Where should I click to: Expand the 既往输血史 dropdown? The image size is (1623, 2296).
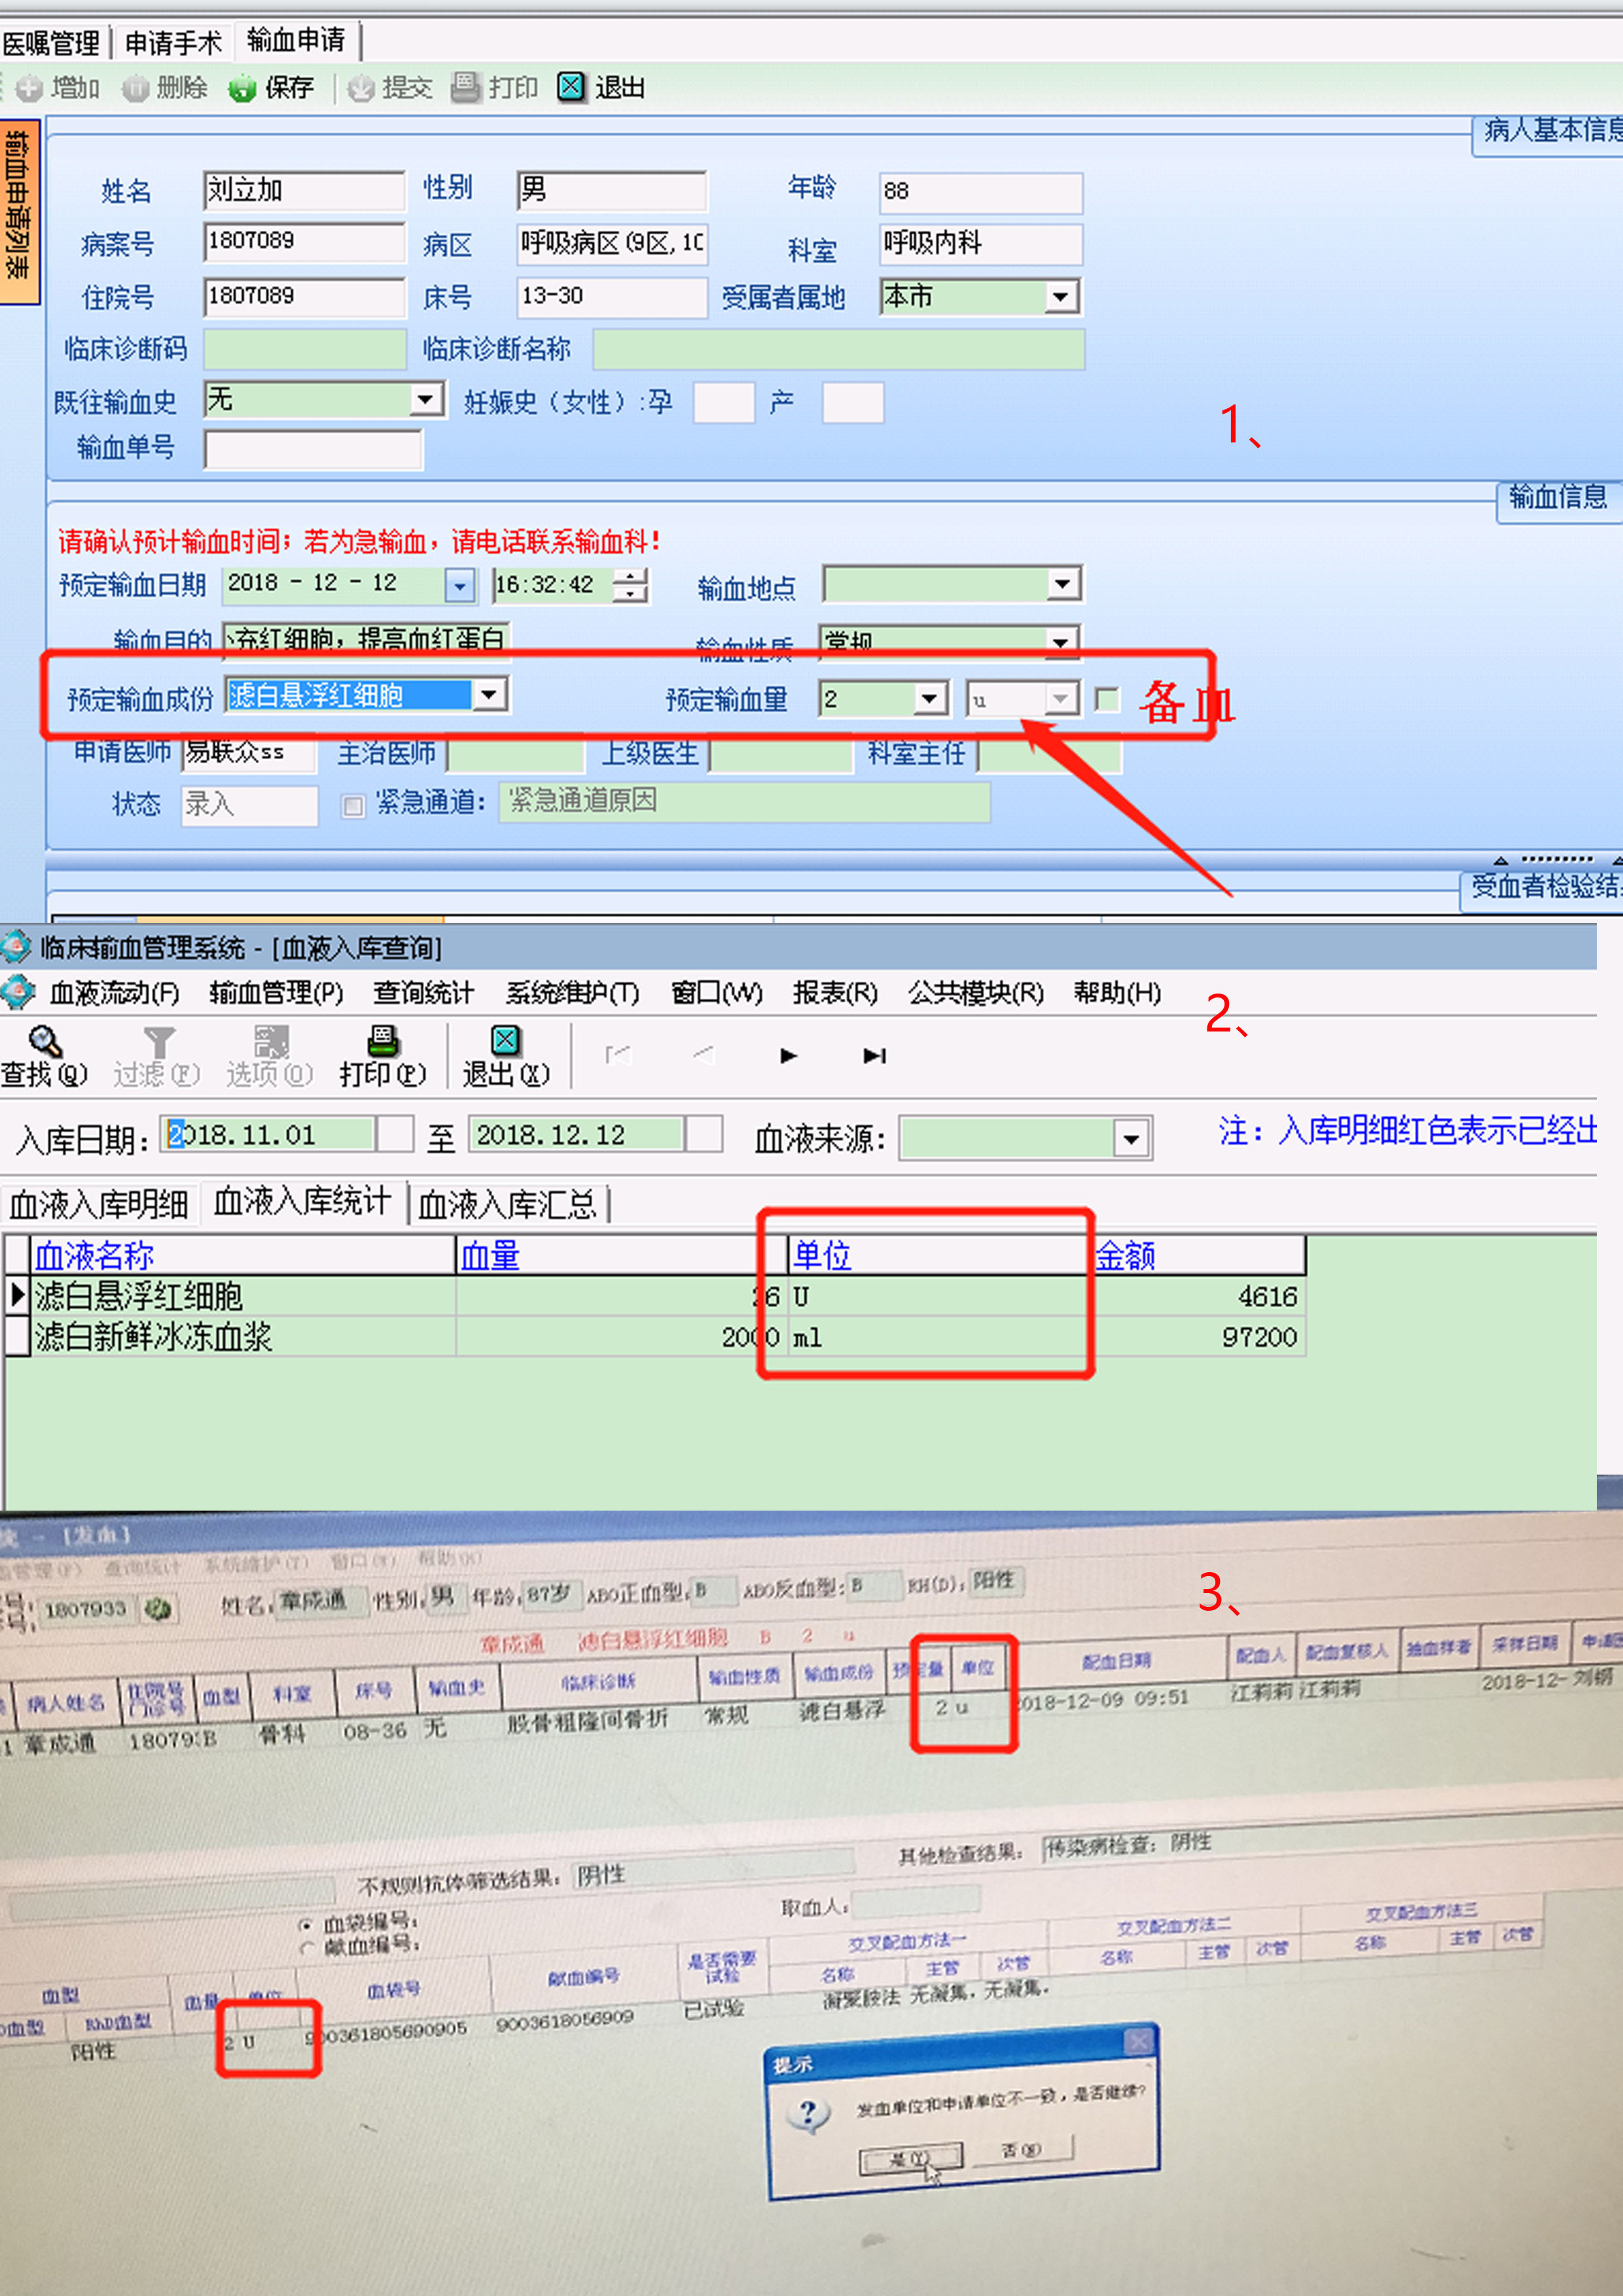(x=426, y=400)
